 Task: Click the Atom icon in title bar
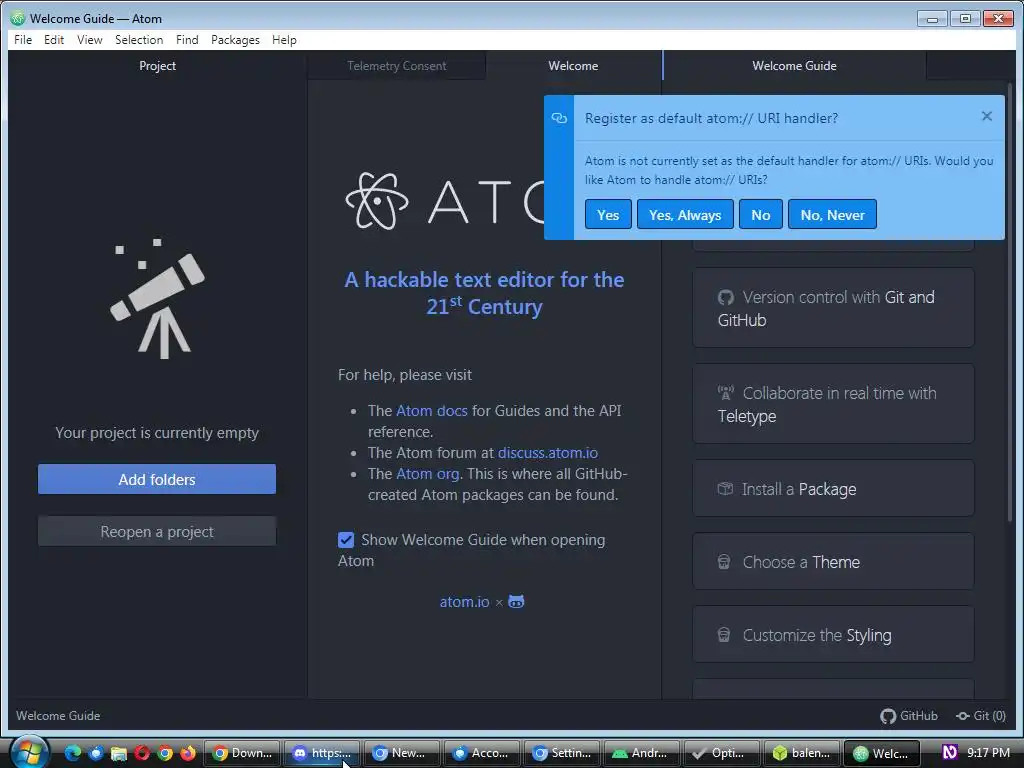pyautogui.click(x=18, y=18)
